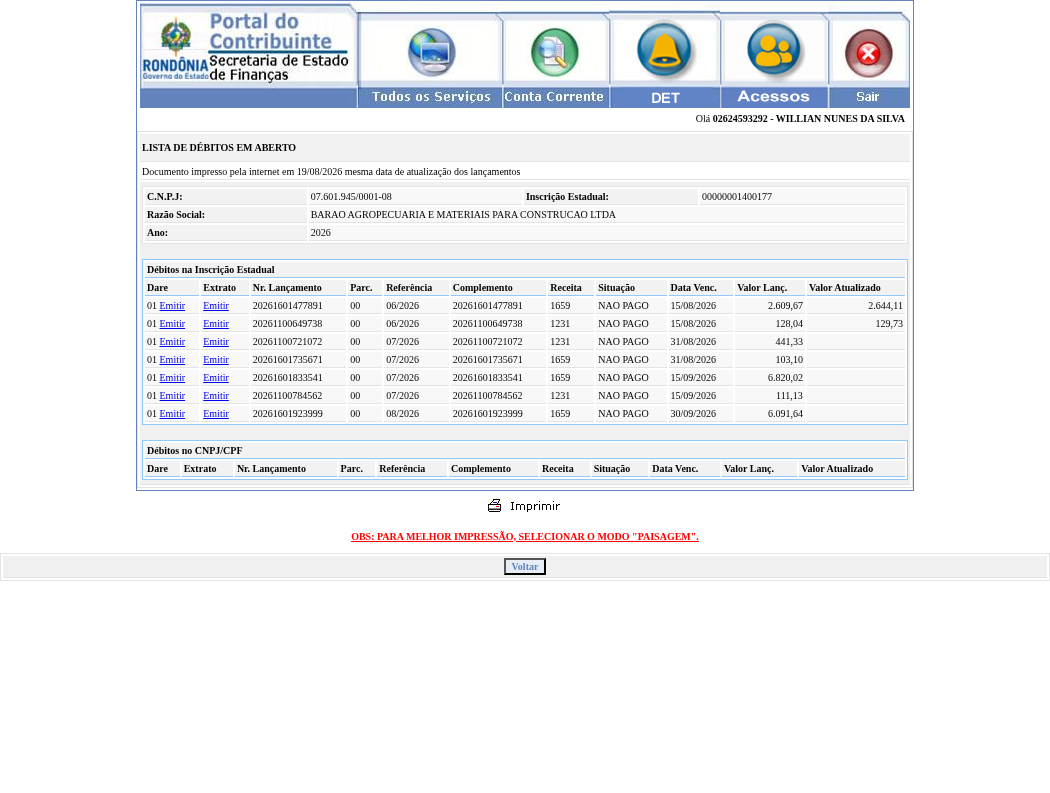Click the Acessos users icon
Image resolution: width=1050 pixels, height=793 pixels.
click(774, 51)
